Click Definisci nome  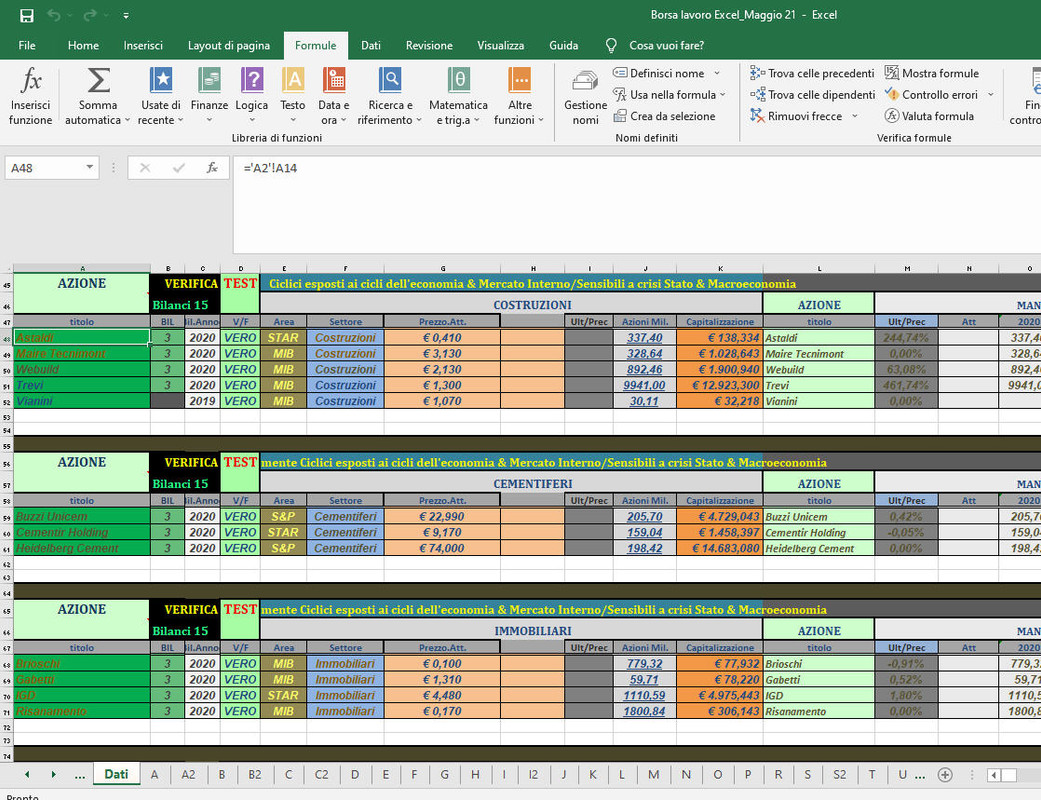pyautogui.click(x=659, y=74)
